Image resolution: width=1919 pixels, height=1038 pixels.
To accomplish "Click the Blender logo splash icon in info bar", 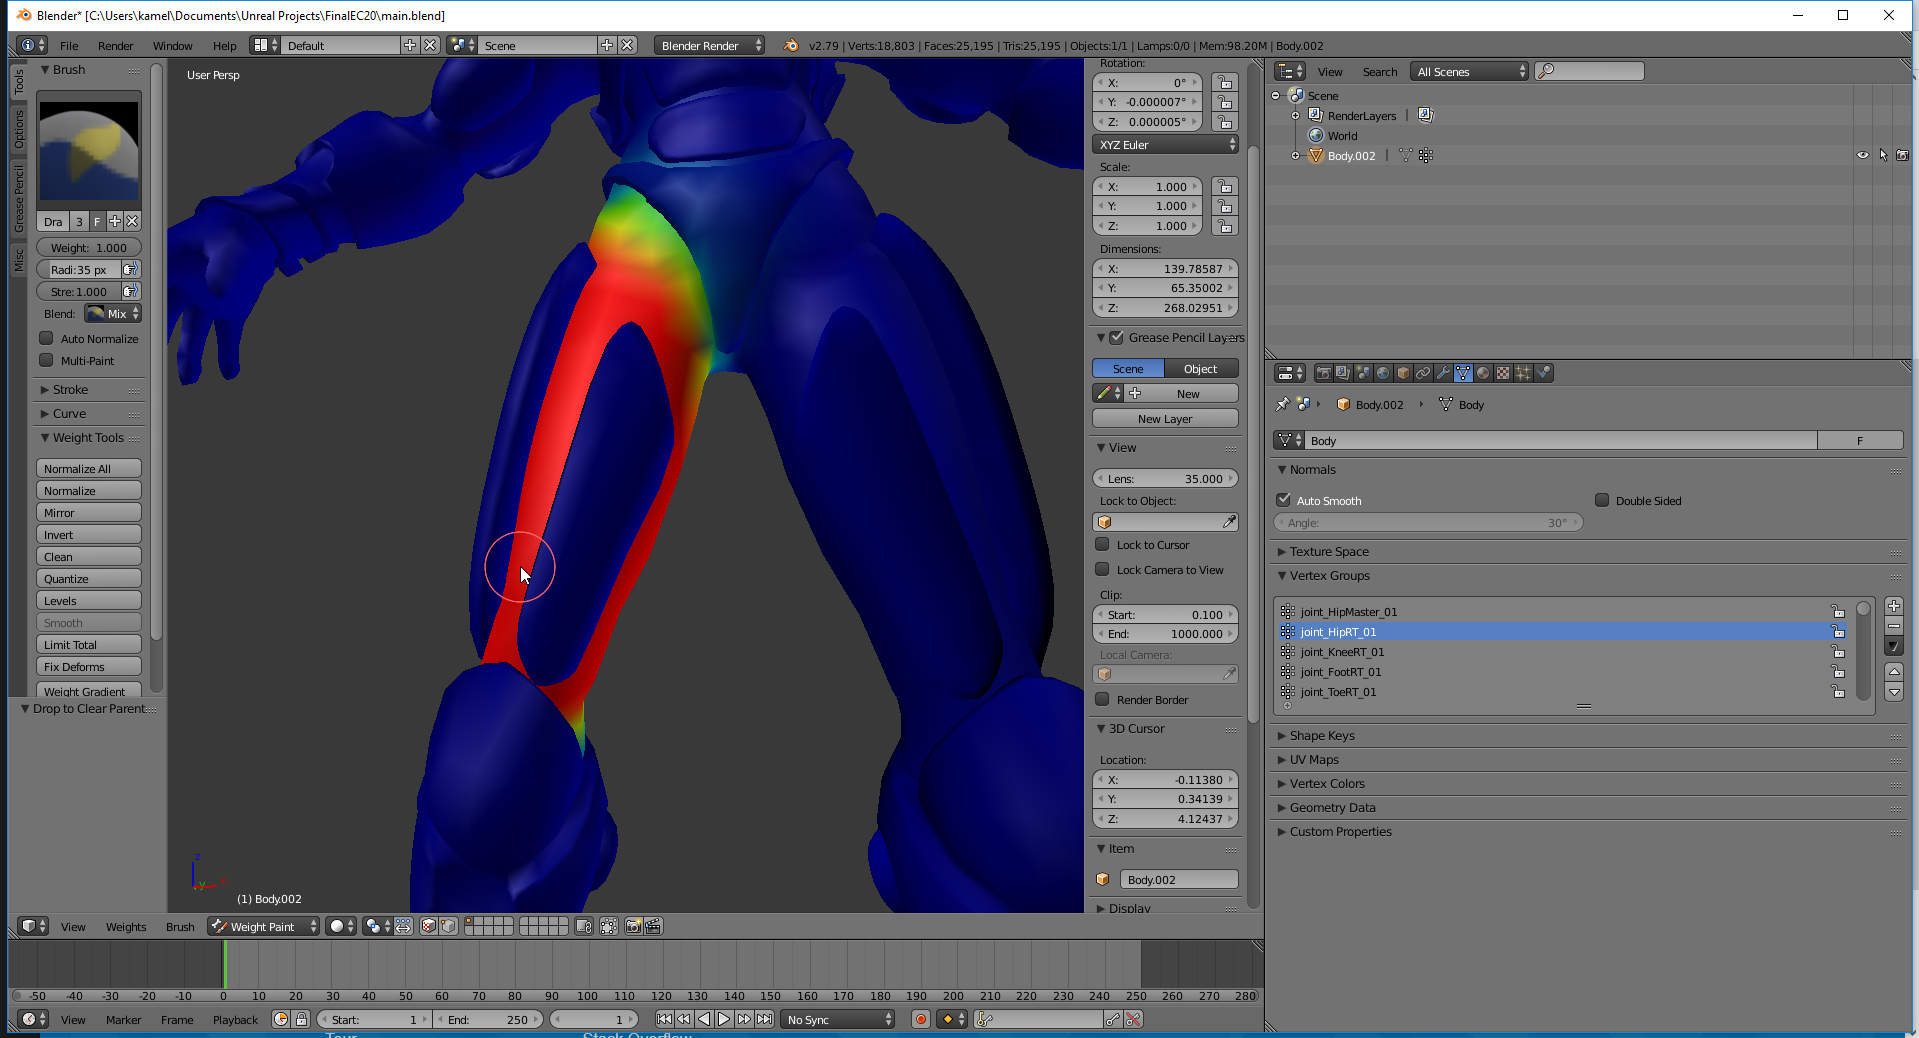I will (791, 45).
